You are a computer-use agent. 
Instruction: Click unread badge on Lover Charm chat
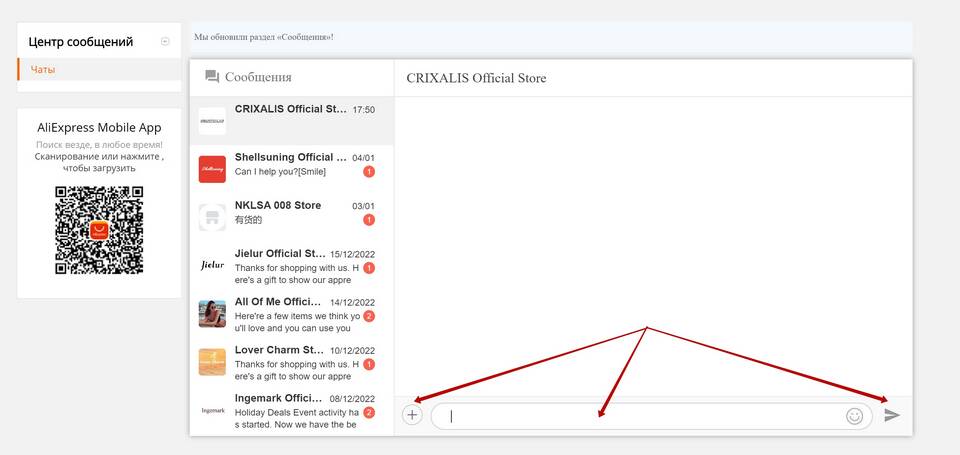(x=369, y=364)
